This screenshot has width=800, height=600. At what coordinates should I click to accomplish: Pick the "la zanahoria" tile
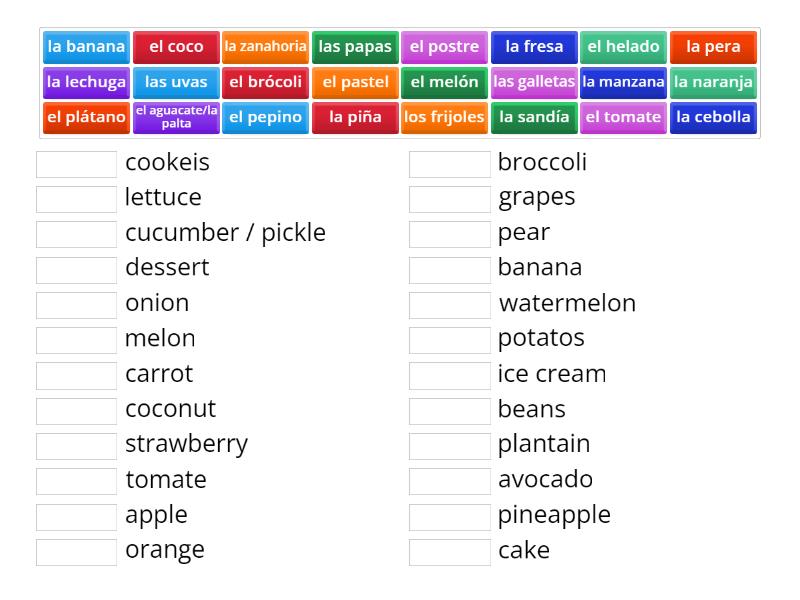265,46
